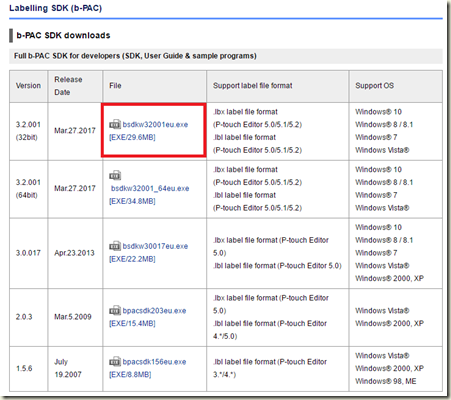Click the [EXE/15.4MB] size link
The width and height of the screenshot is (451, 400).
[x=132, y=323]
